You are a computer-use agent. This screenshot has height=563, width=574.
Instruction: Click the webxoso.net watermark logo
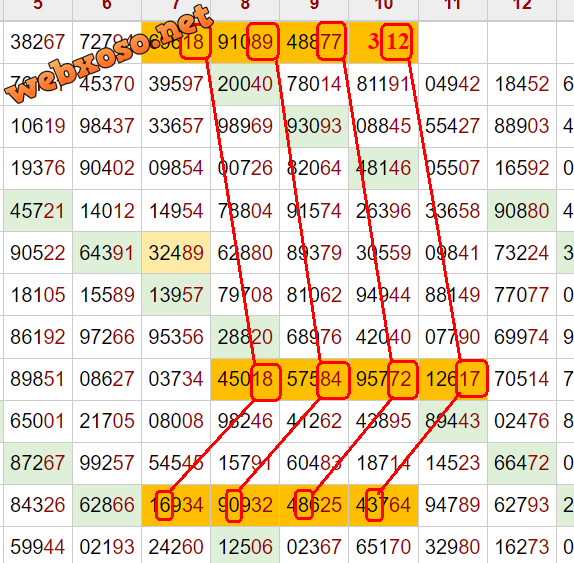click(109, 53)
